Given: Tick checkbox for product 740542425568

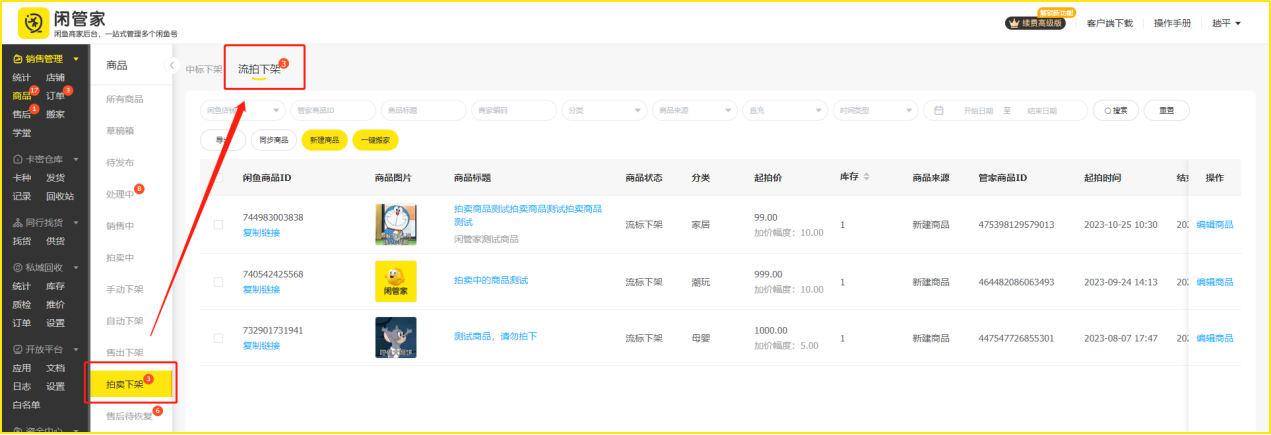Looking at the screenshot, I should 219,282.
